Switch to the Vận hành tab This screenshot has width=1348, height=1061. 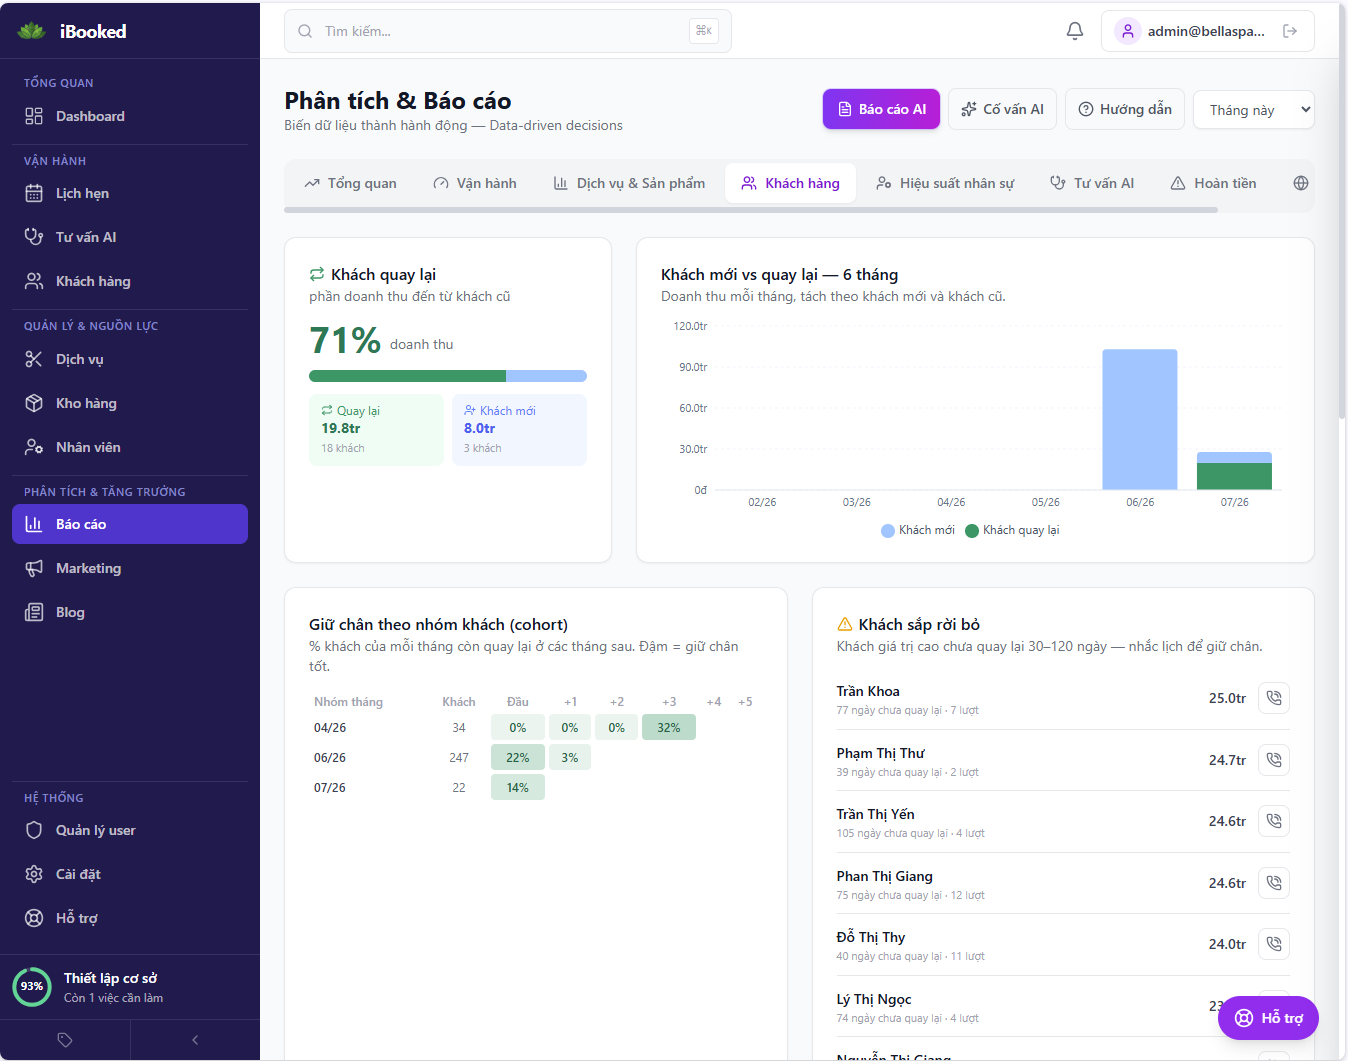coord(475,183)
